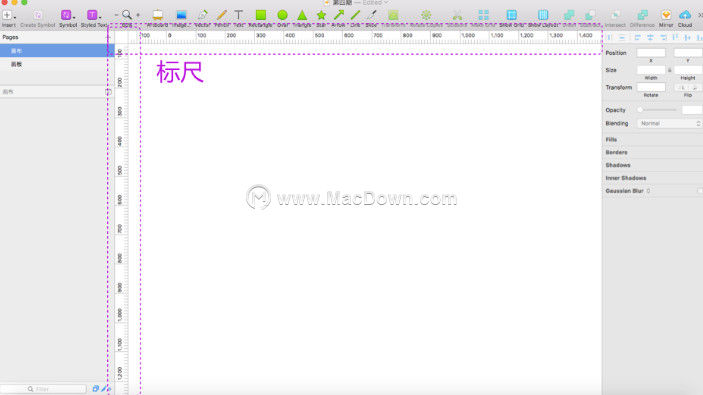703x395 pixels.
Task: Toggle Show Grid in toolbar
Action: click(x=512, y=15)
